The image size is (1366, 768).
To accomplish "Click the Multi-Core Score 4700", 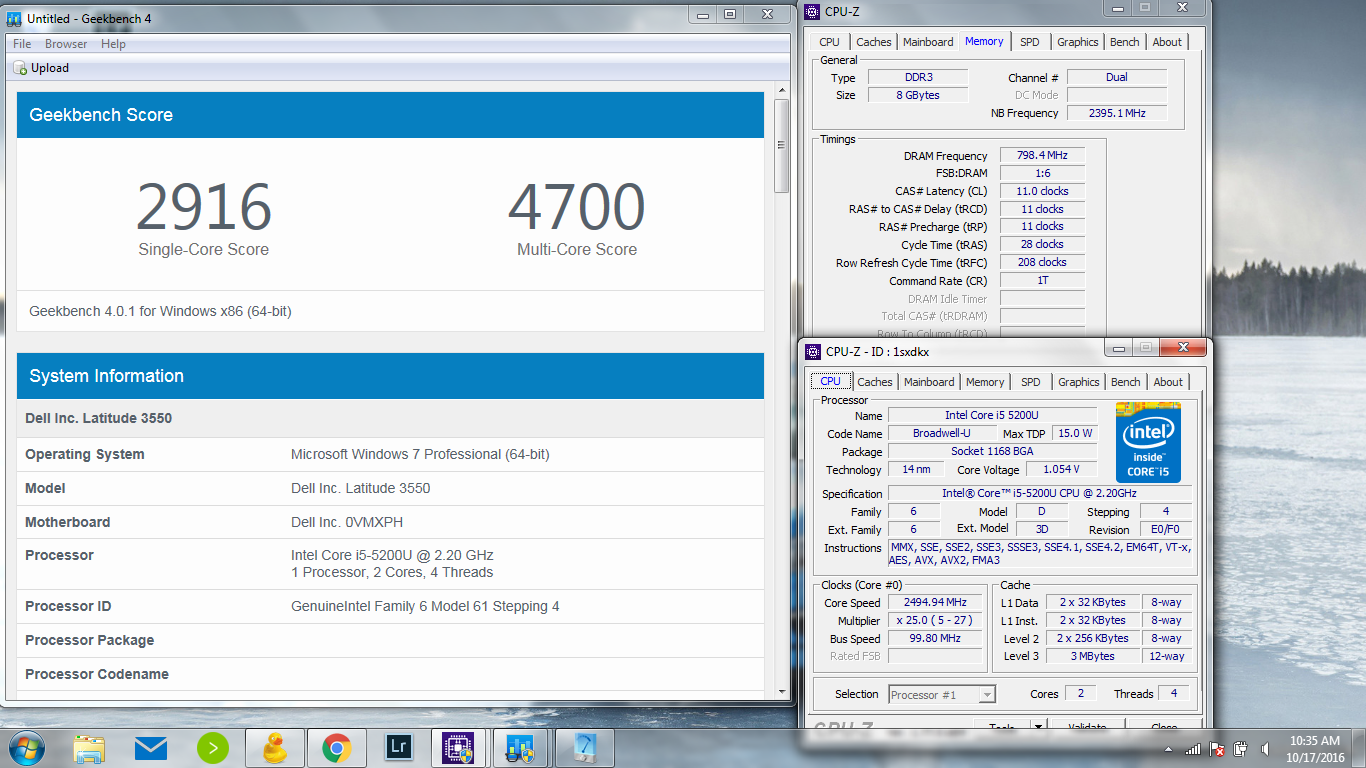I will [x=576, y=207].
